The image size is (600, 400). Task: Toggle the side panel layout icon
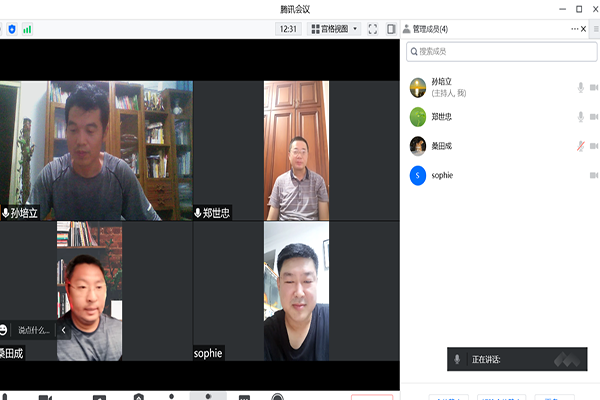pos(391,29)
